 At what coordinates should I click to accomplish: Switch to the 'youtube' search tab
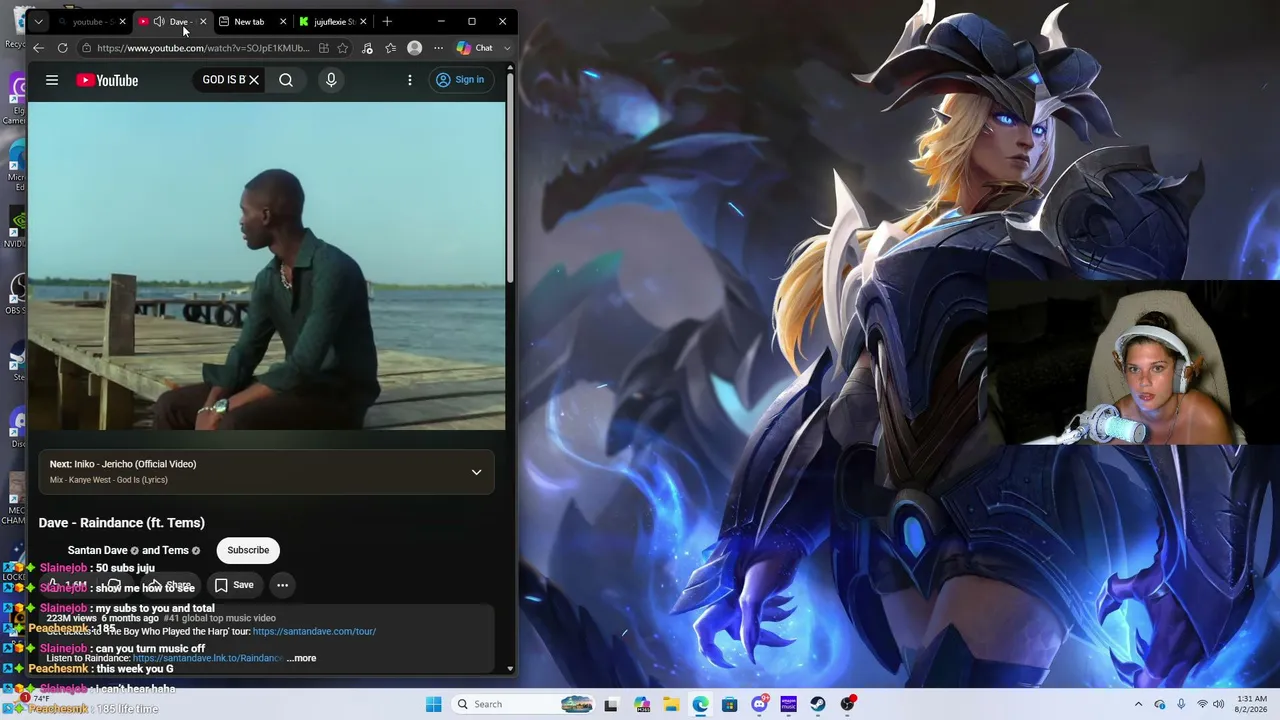click(91, 21)
